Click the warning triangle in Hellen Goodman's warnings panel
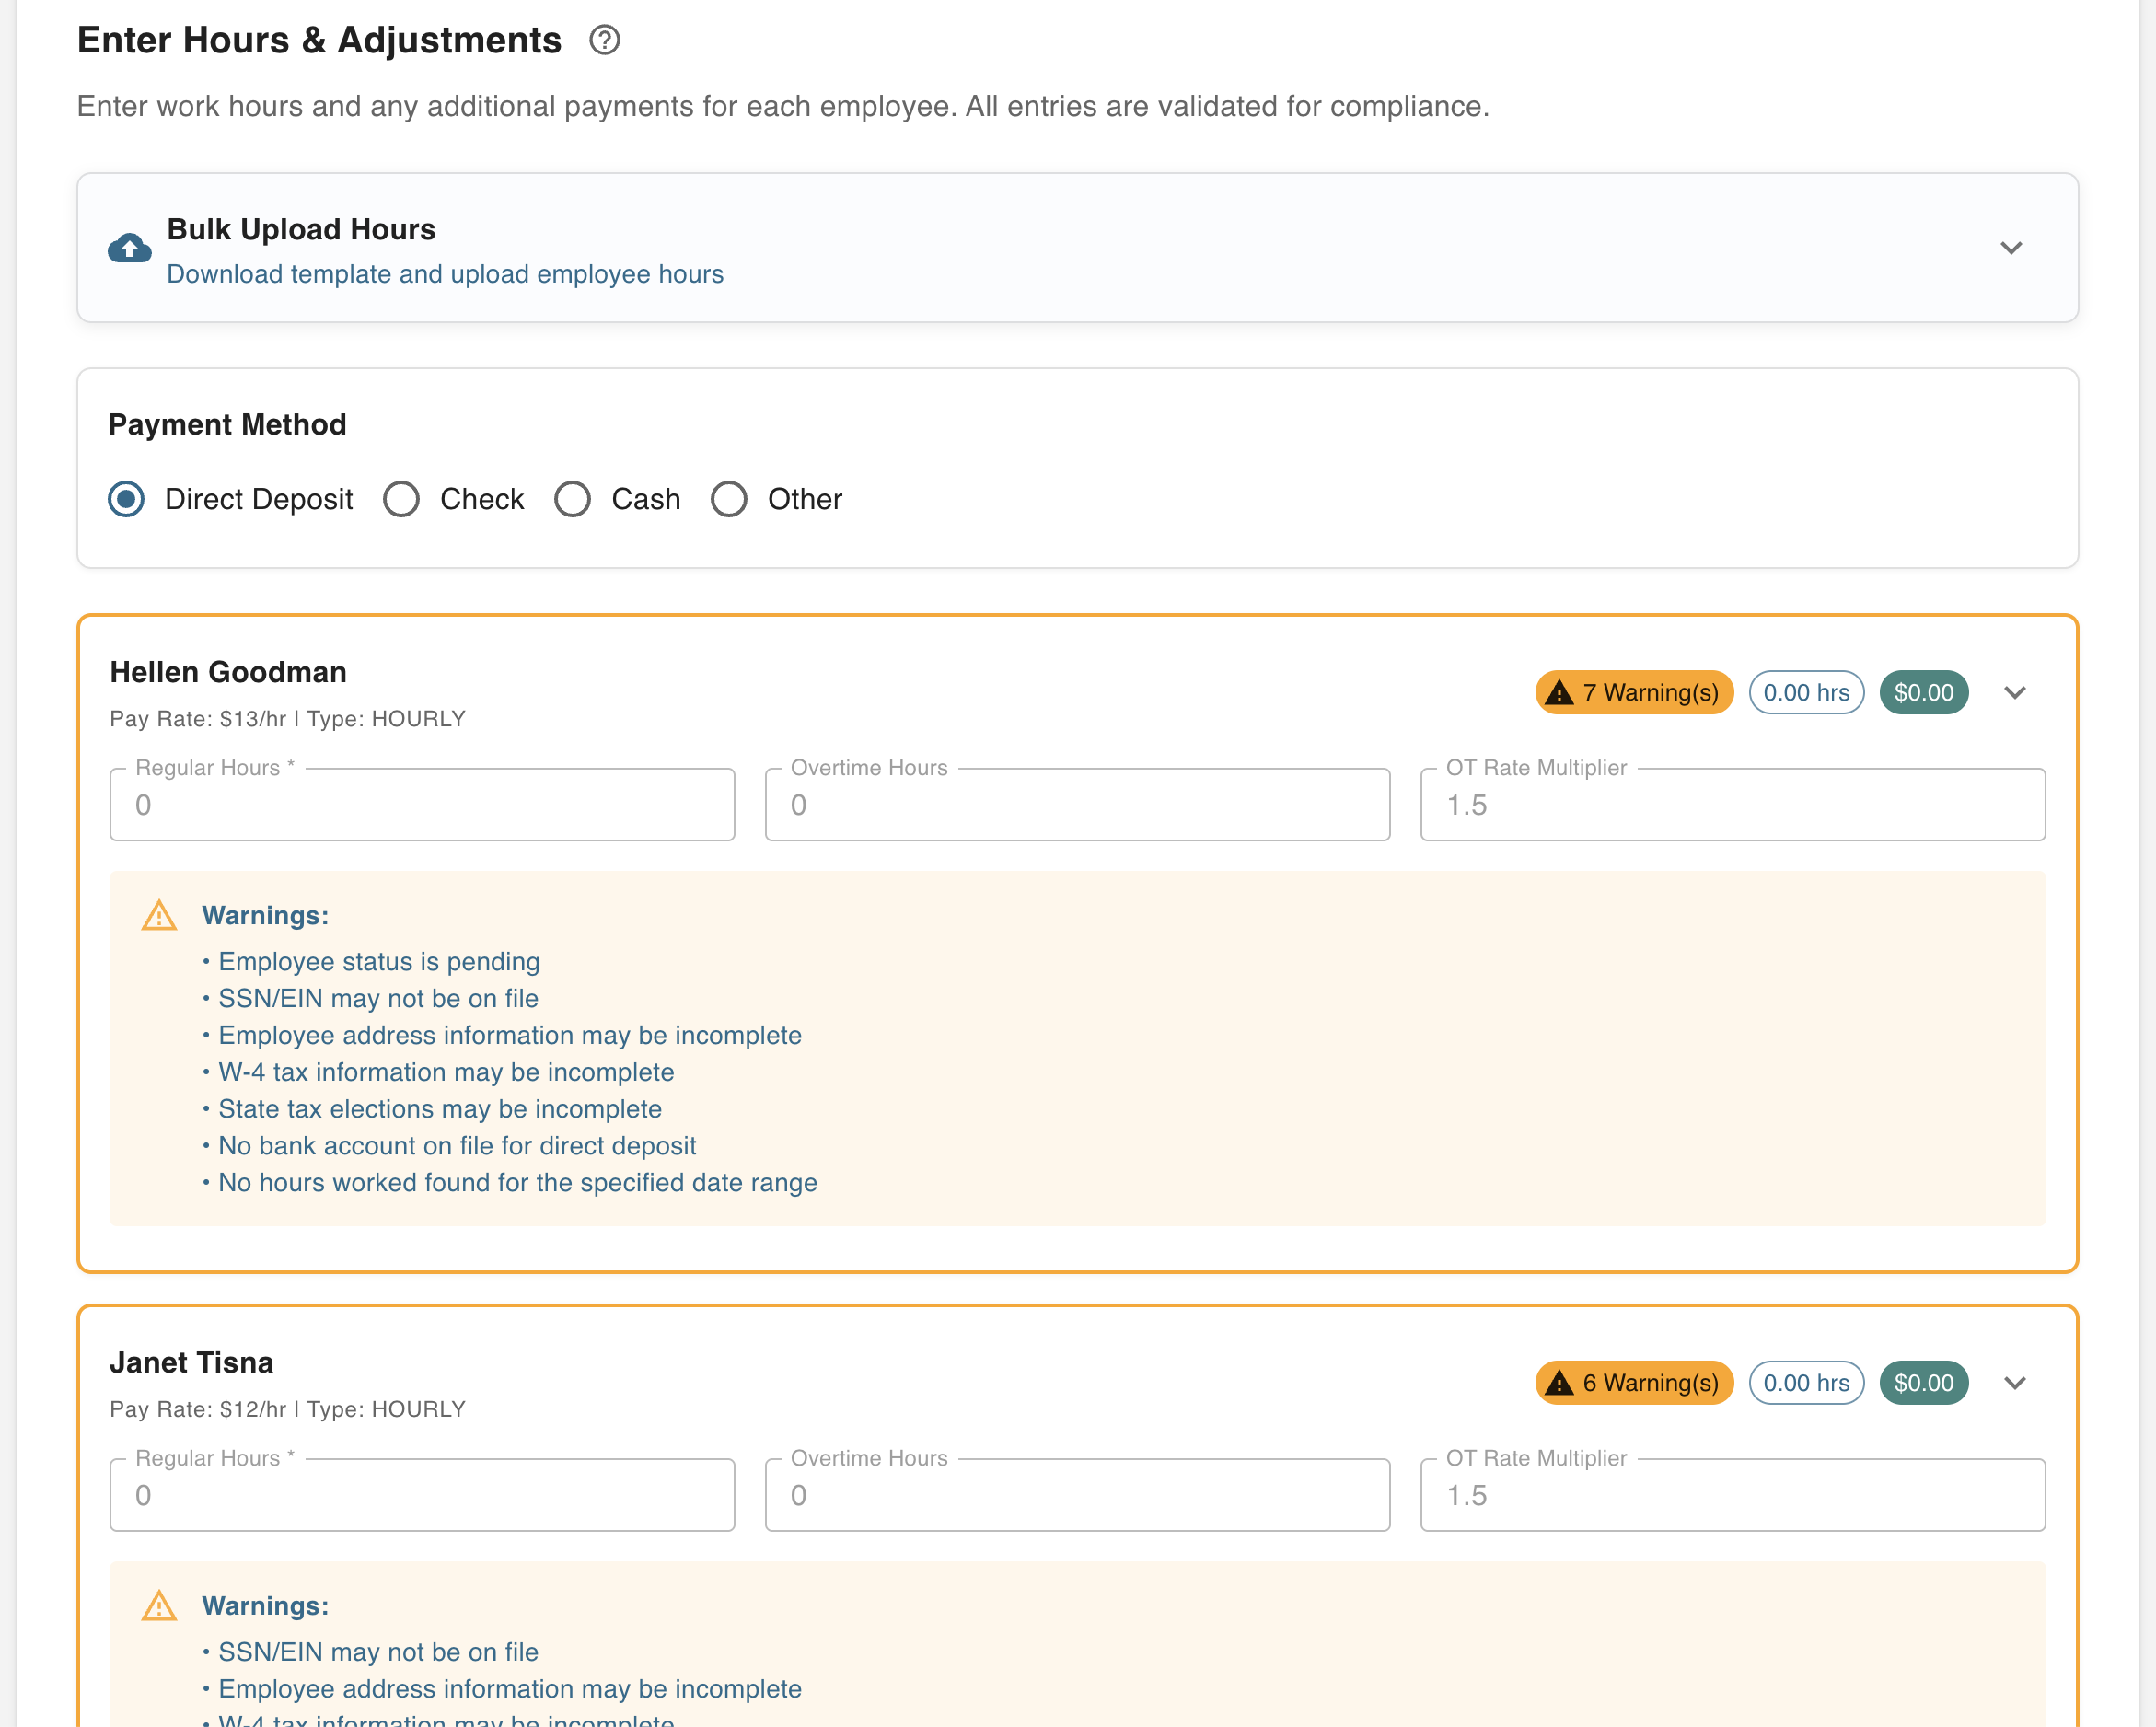This screenshot has height=1727, width=2156. point(159,915)
